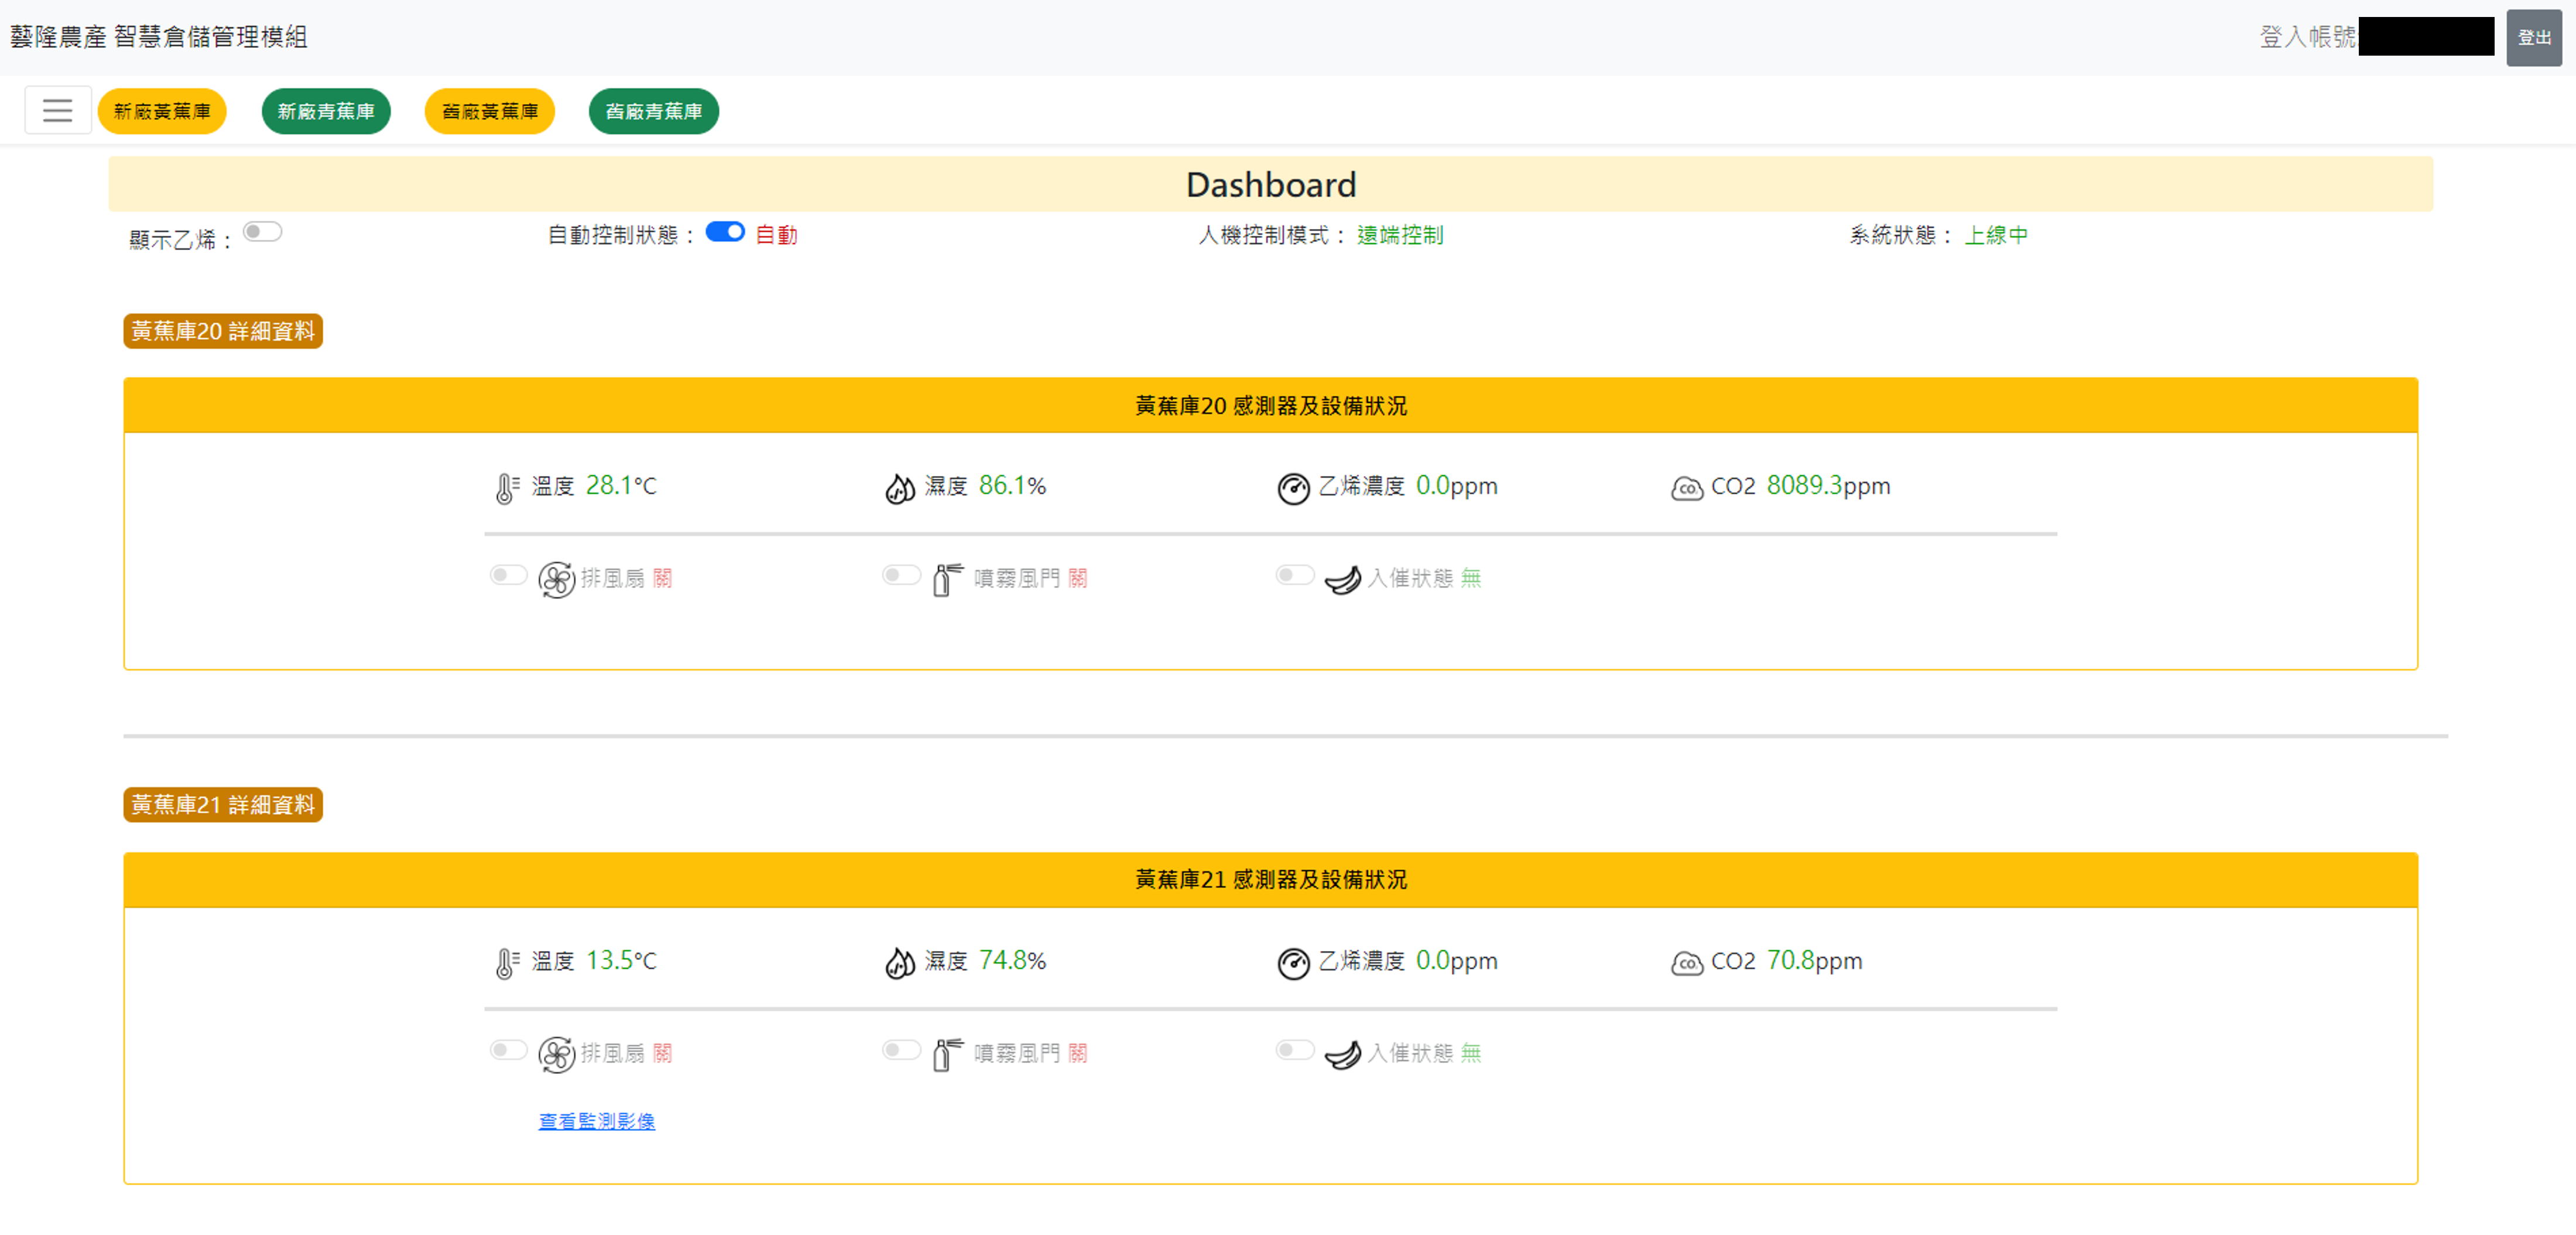Toggle 入催狀態 switch in 黃蕉庫21

pyautogui.click(x=1294, y=1050)
